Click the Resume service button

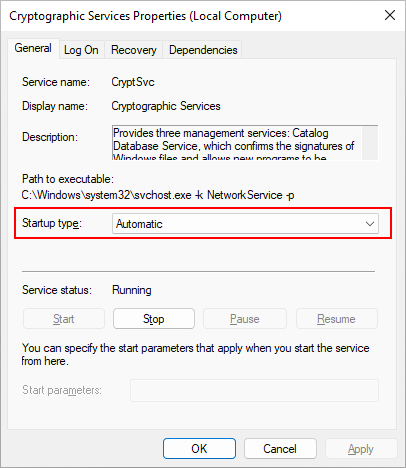coord(337,319)
